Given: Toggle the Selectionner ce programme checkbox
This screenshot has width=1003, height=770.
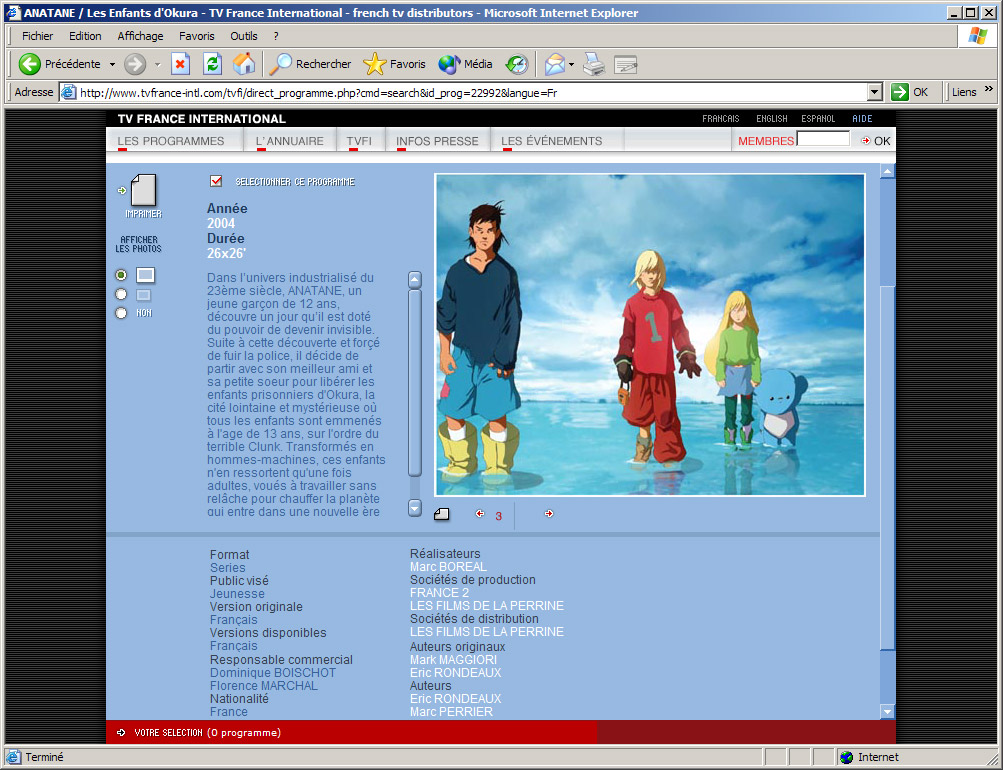Looking at the screenshot, I should [216, 181].
